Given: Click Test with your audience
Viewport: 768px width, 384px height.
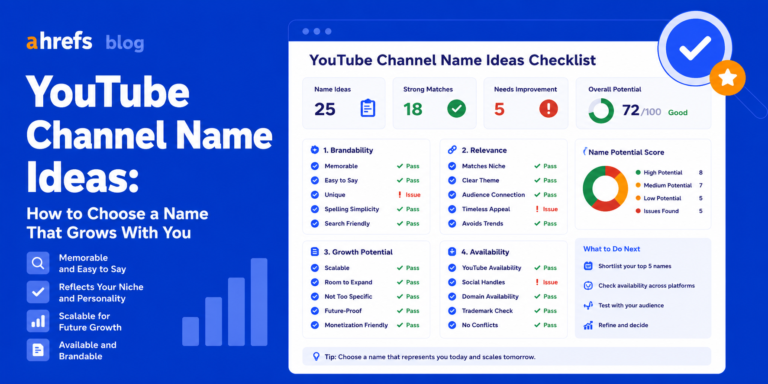Looking at the screenshot, I should pyautogui.click(x=631, y=305).
